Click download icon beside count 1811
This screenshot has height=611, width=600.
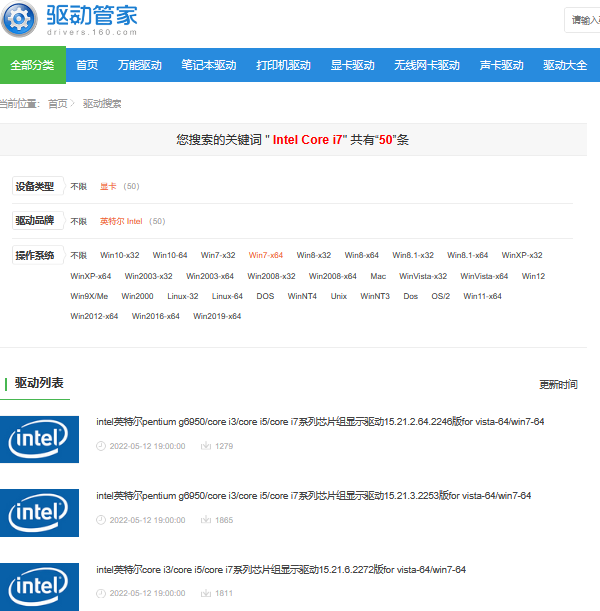click(206, 593)
